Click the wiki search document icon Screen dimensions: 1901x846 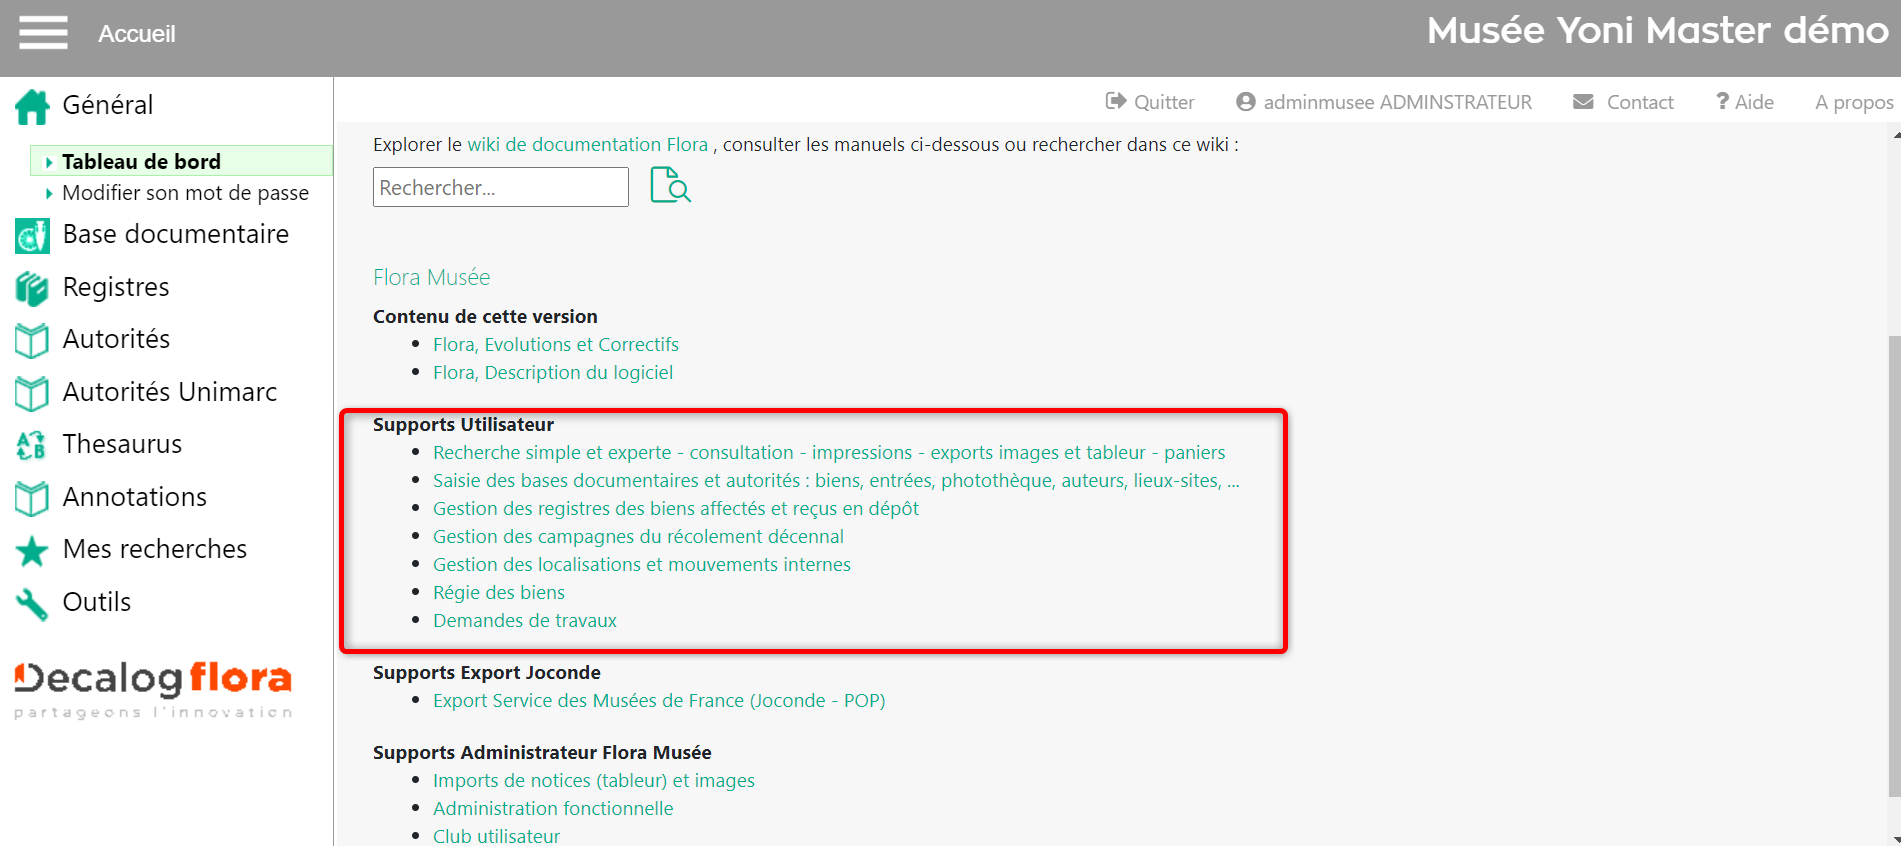(670, 185)
